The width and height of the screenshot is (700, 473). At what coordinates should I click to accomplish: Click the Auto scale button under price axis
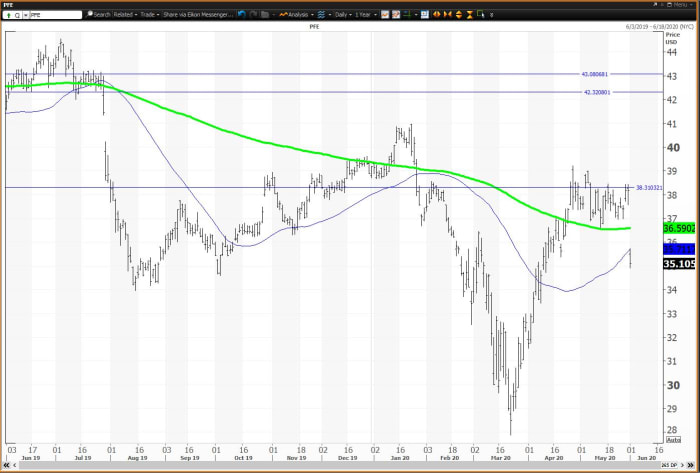(673, 440)
